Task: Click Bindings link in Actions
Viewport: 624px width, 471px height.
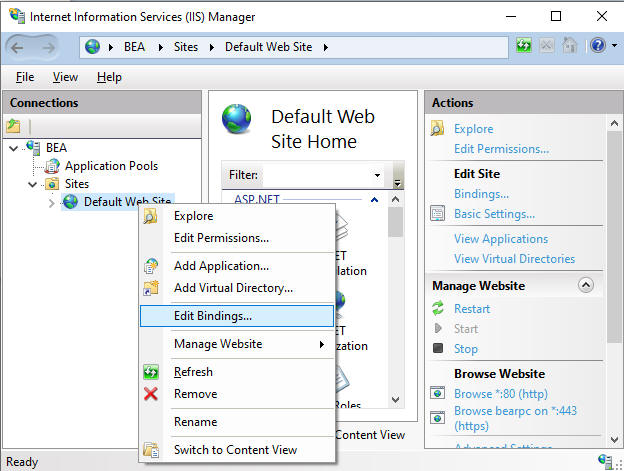Action: pyautogui.click(x=481, y=194)
